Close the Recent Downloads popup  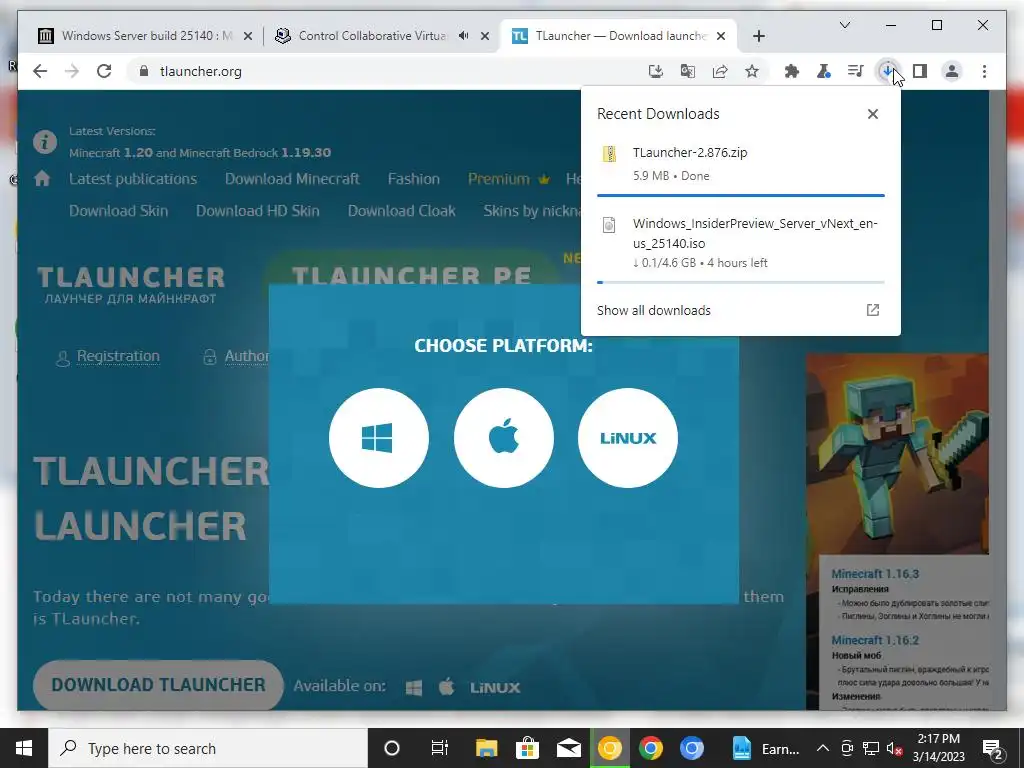pyautogui.click(x=872, y=114)
